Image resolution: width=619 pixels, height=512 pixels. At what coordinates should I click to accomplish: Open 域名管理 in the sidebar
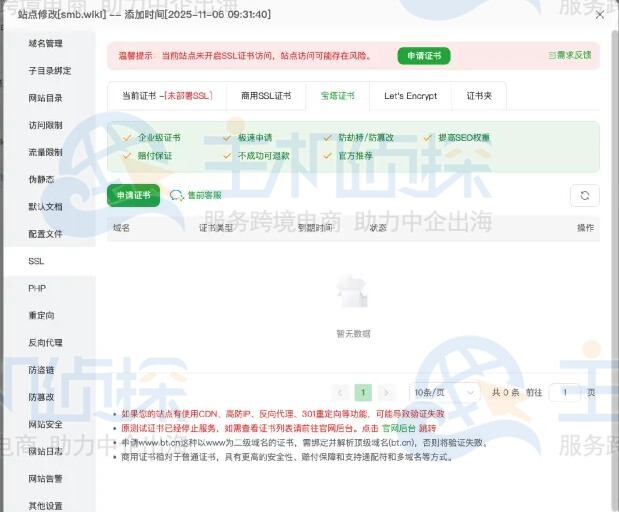[x=45, y=43]
